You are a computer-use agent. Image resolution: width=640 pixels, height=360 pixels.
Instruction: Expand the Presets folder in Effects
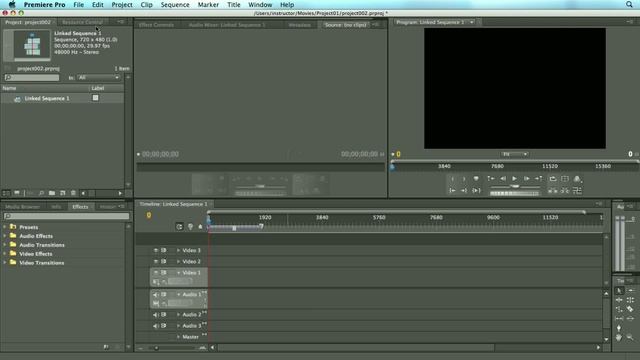tap(5, 227)
